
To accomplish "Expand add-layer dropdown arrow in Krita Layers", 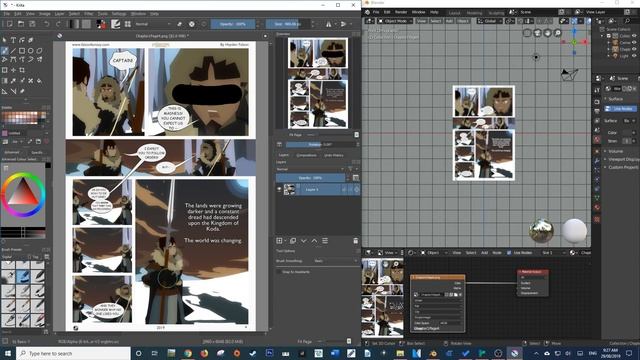I will 285,241.
